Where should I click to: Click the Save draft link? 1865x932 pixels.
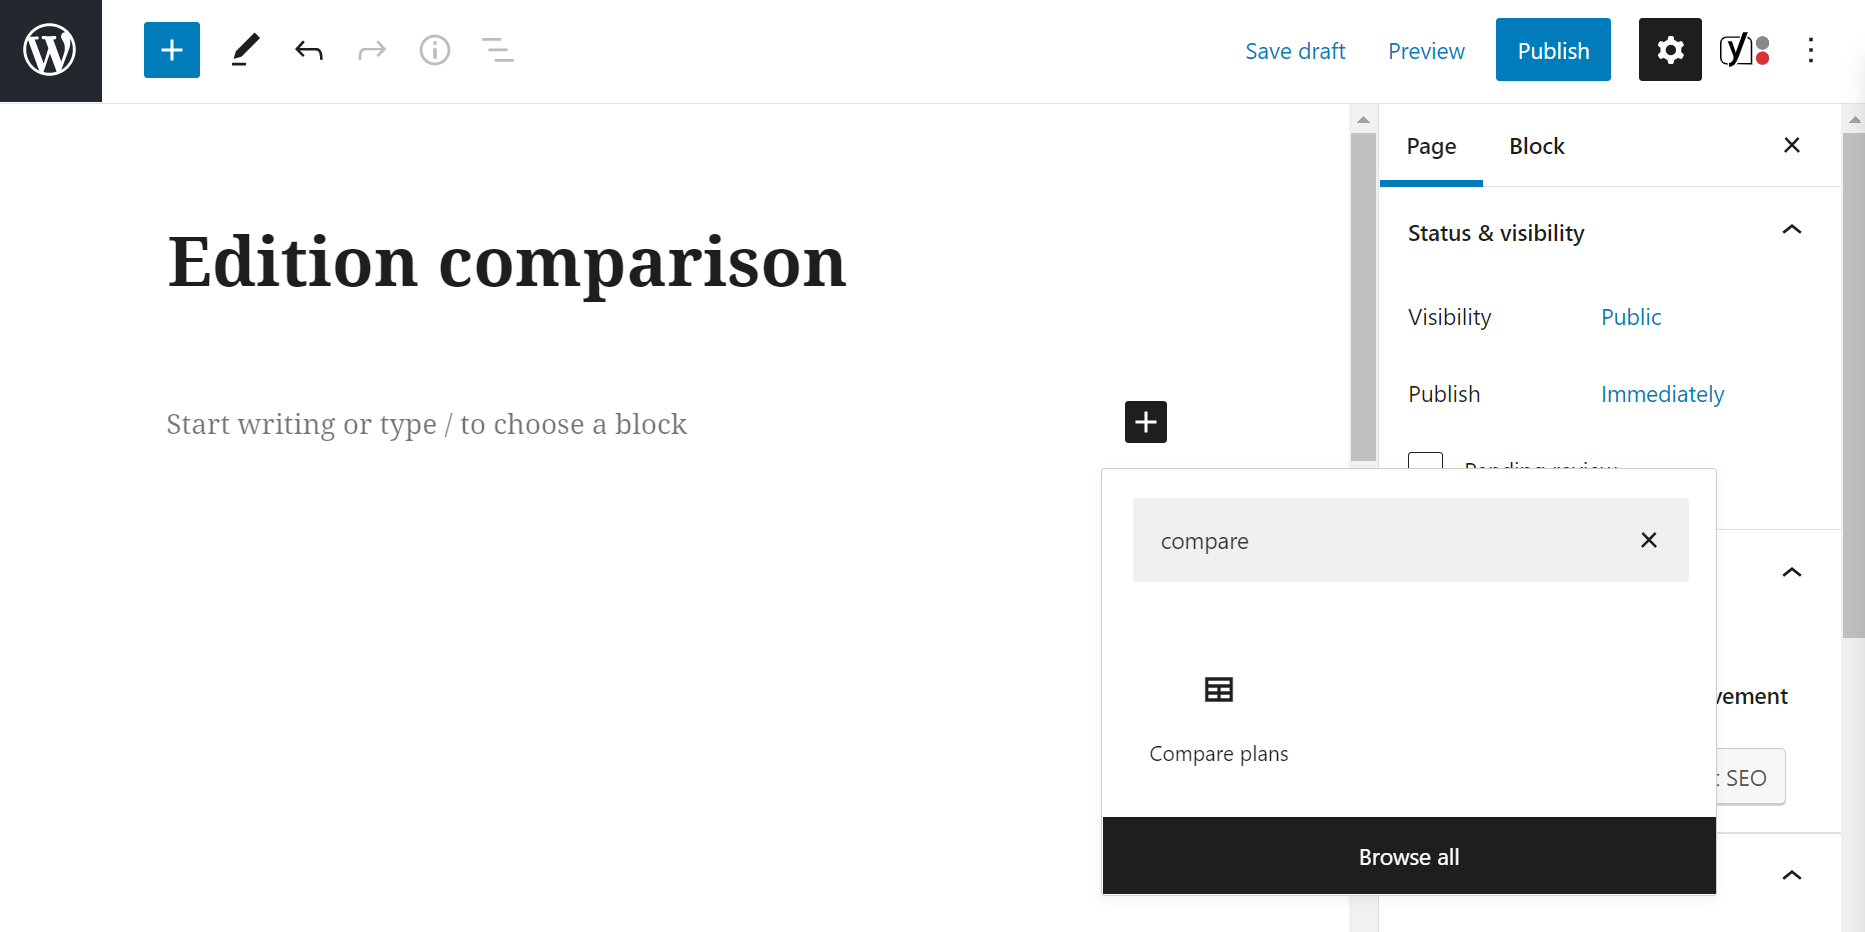pos(1295,51)
